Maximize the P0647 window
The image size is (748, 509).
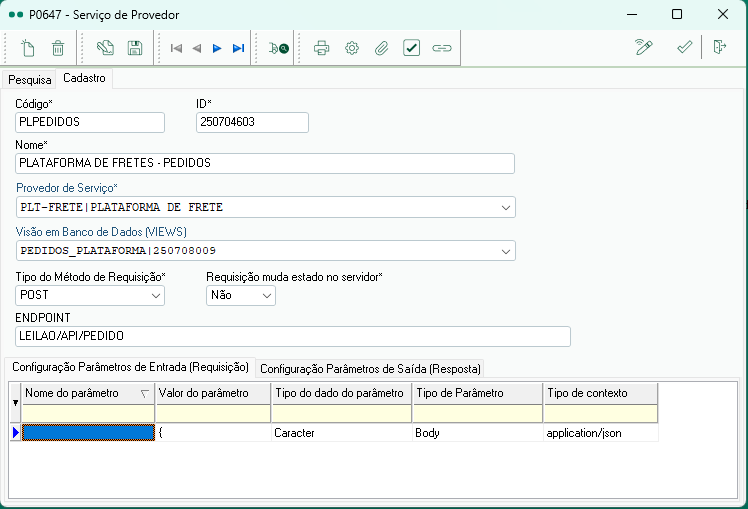tap(676, 14)
